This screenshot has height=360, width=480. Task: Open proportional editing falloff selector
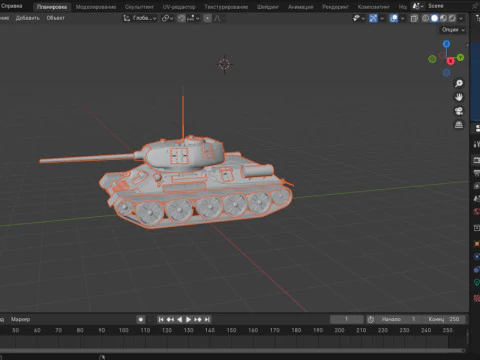[x=218, y=18]
